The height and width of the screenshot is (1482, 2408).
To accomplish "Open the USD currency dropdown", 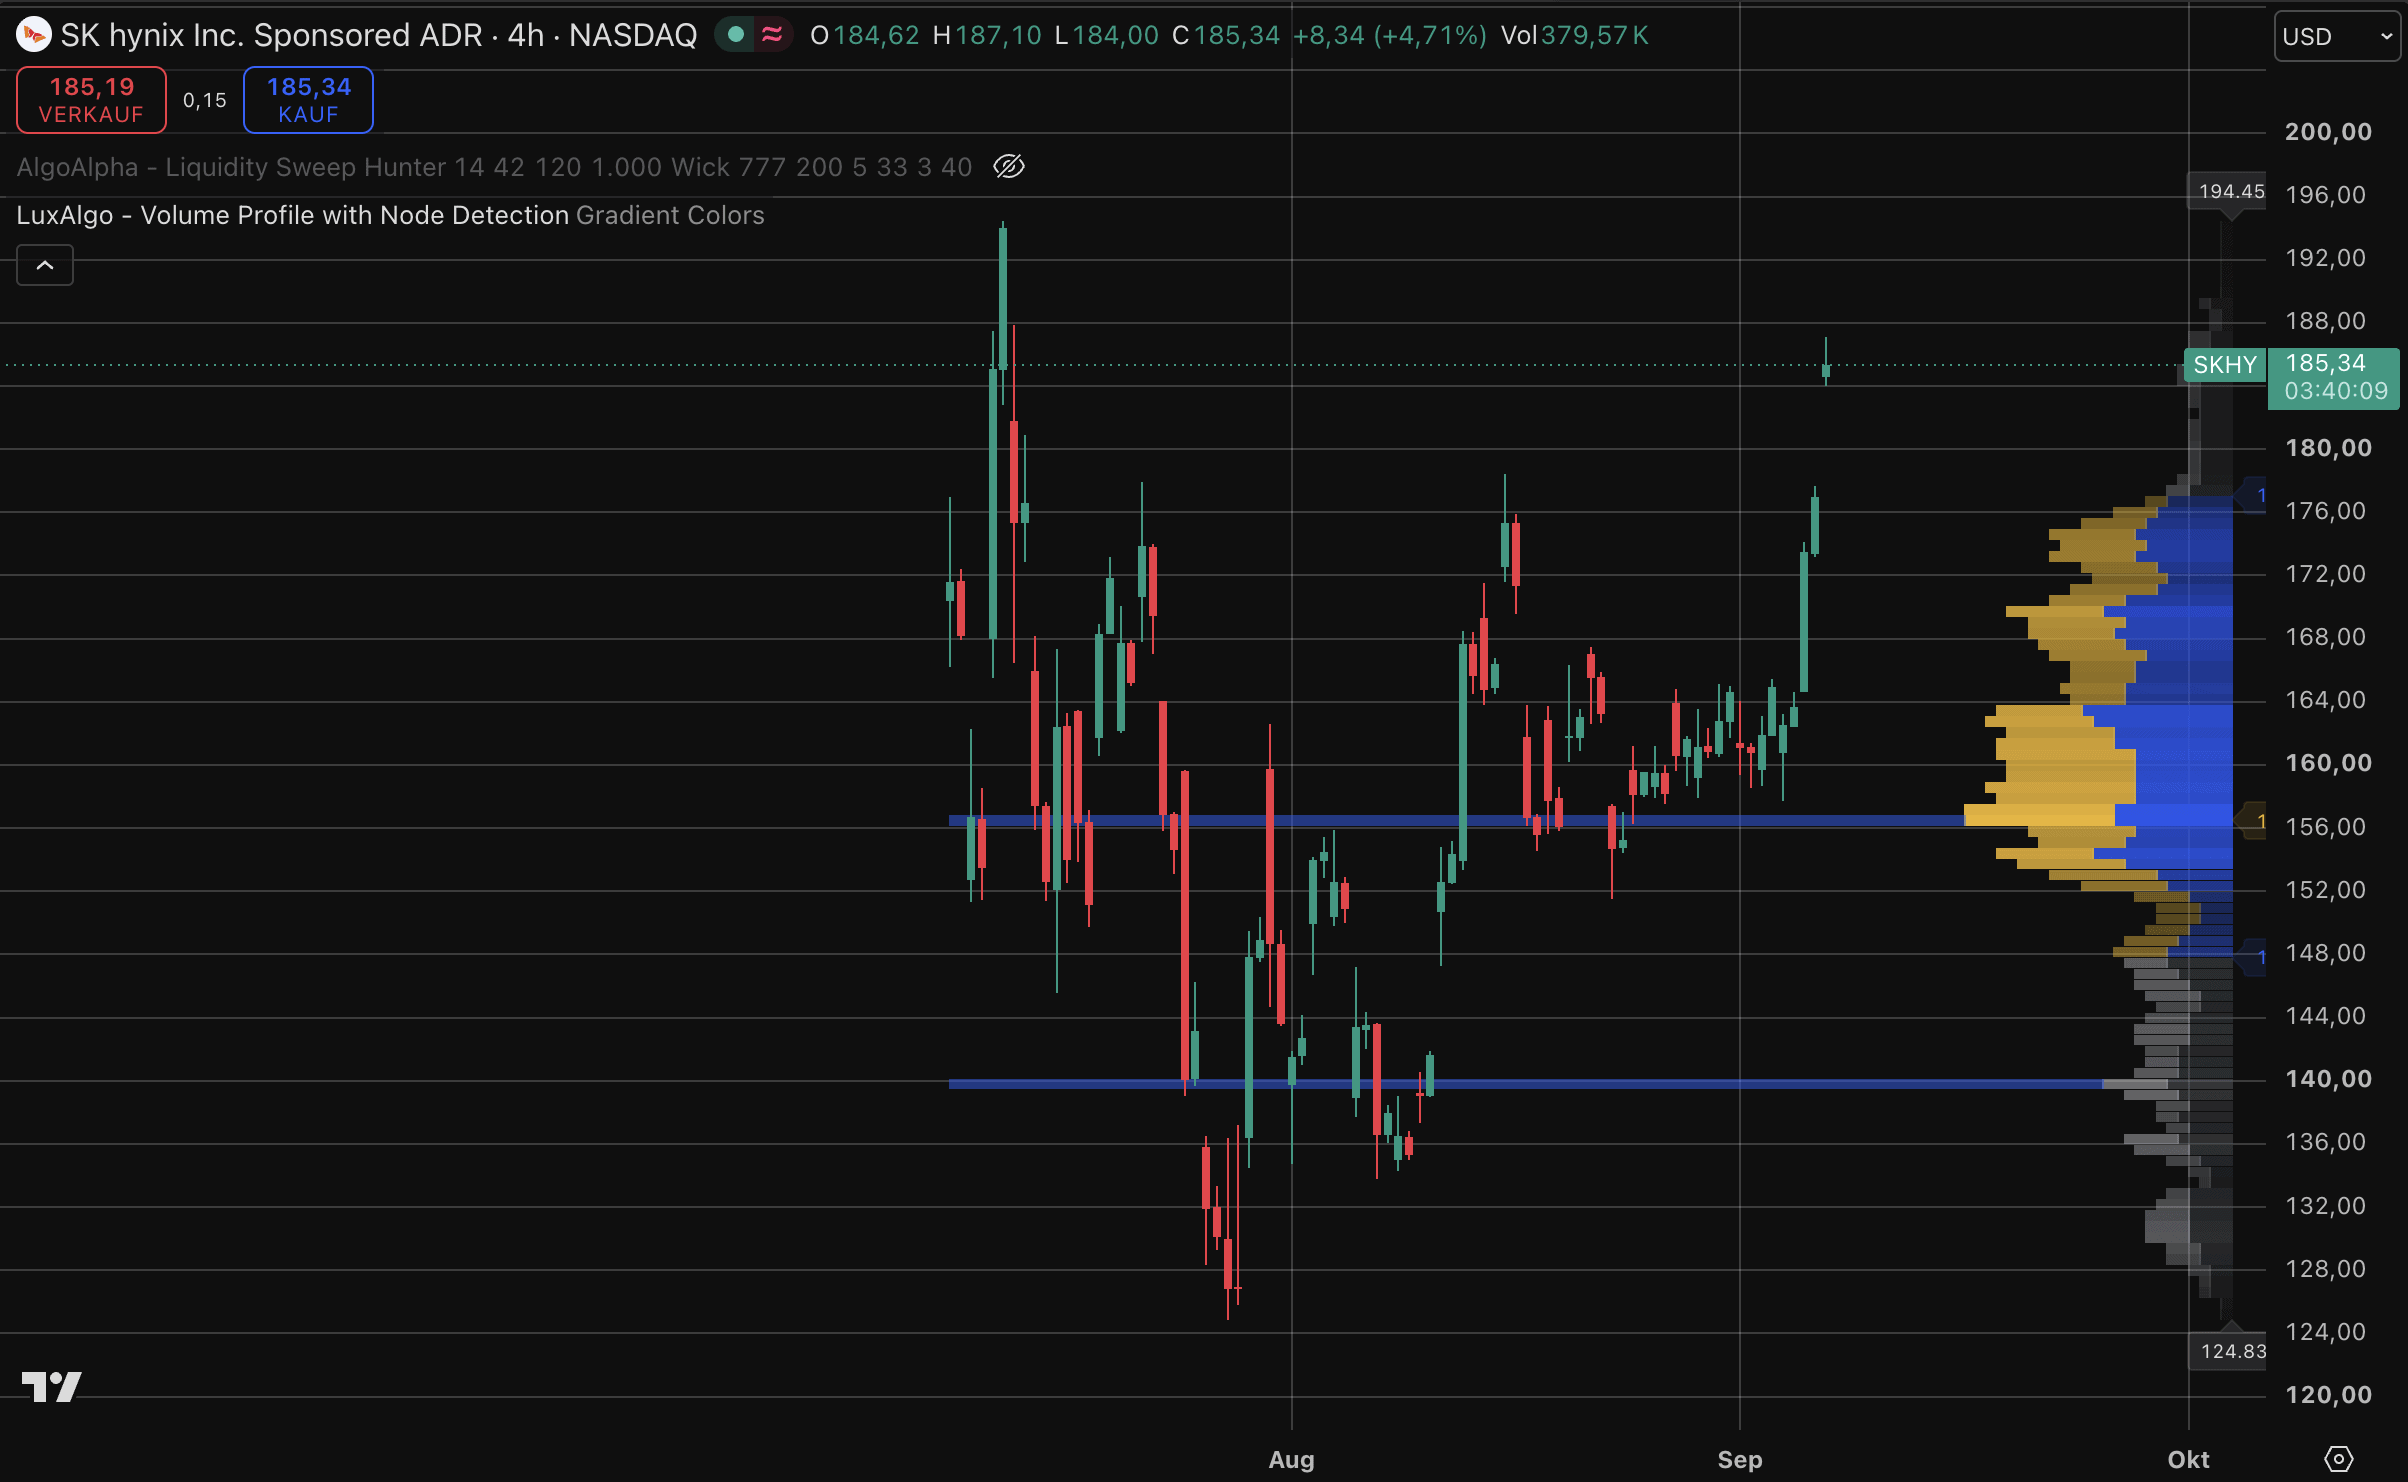I will (x=2337, y=36).
